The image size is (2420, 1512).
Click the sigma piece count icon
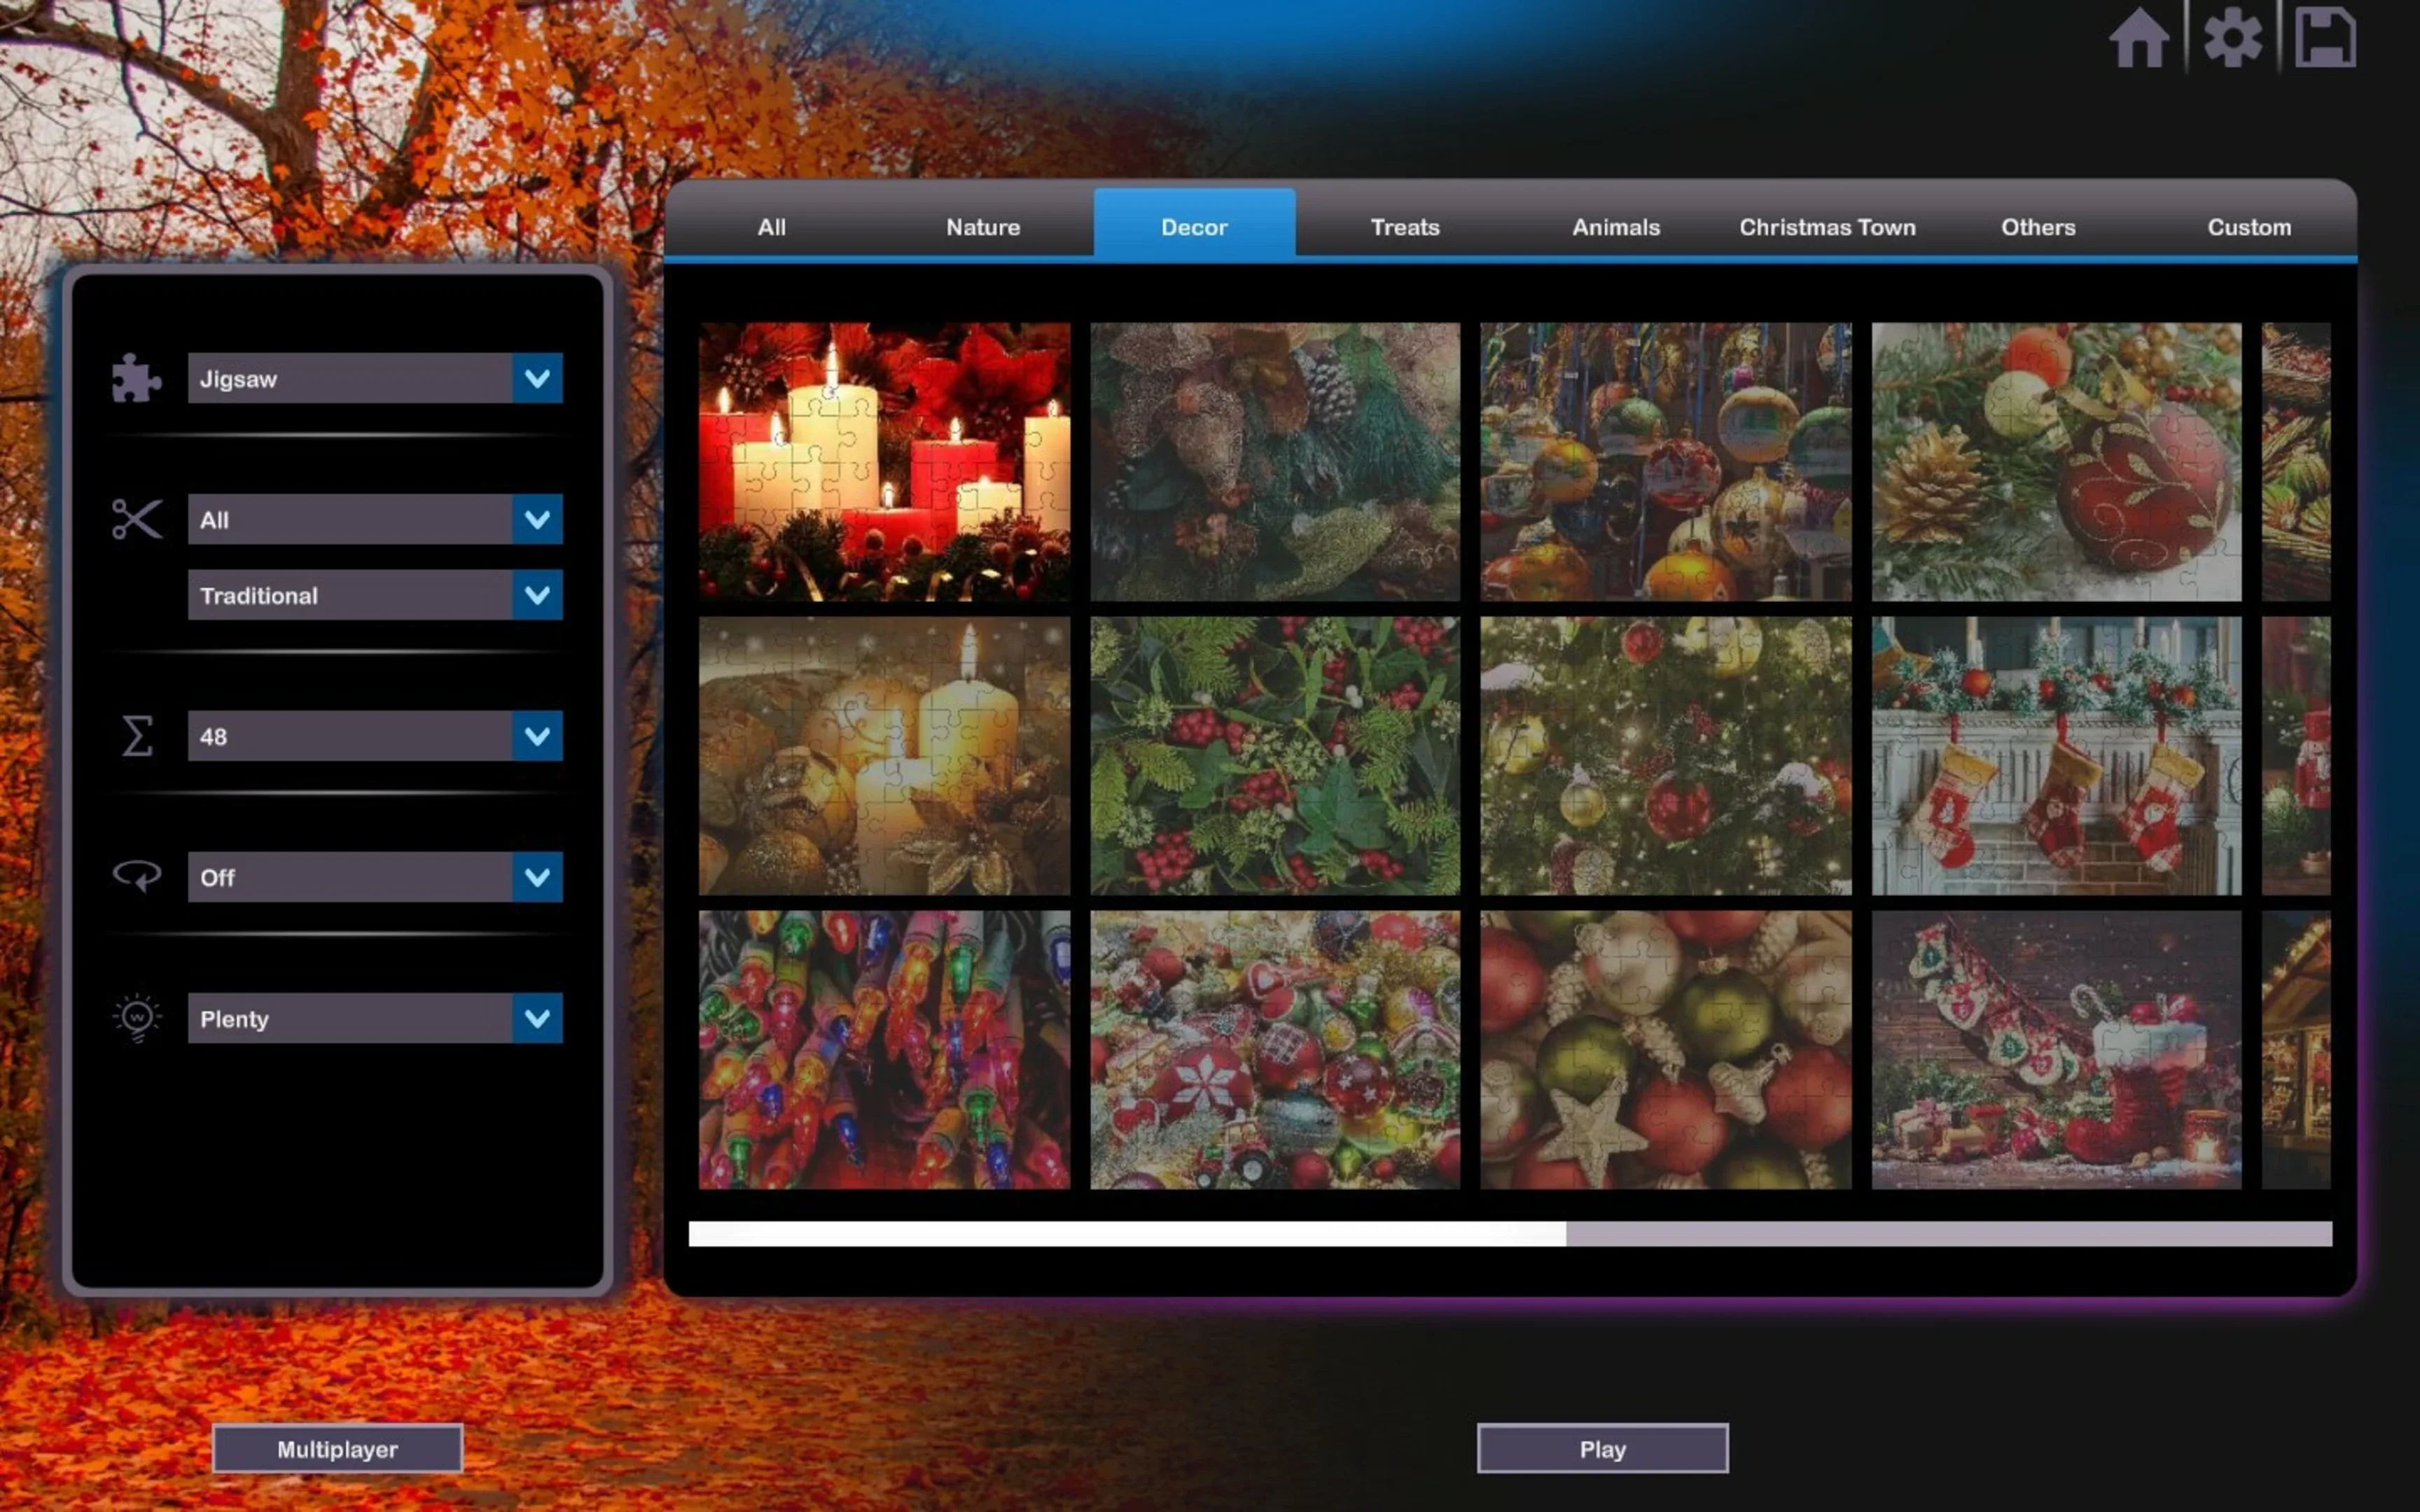coord(136,736)
